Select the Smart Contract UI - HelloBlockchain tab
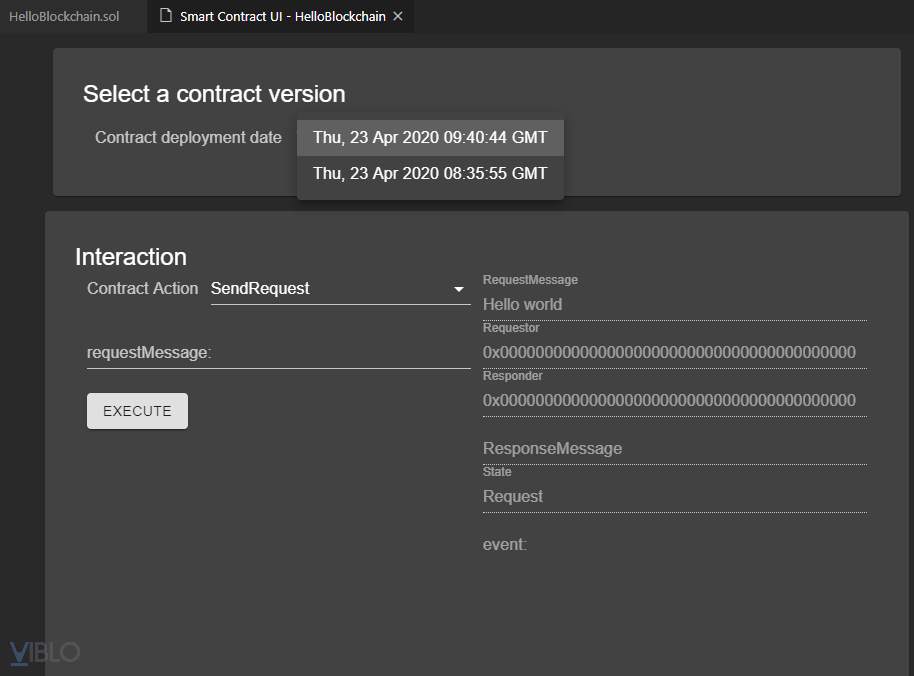This screenshot has width=914, height=676. pos(283,17)
